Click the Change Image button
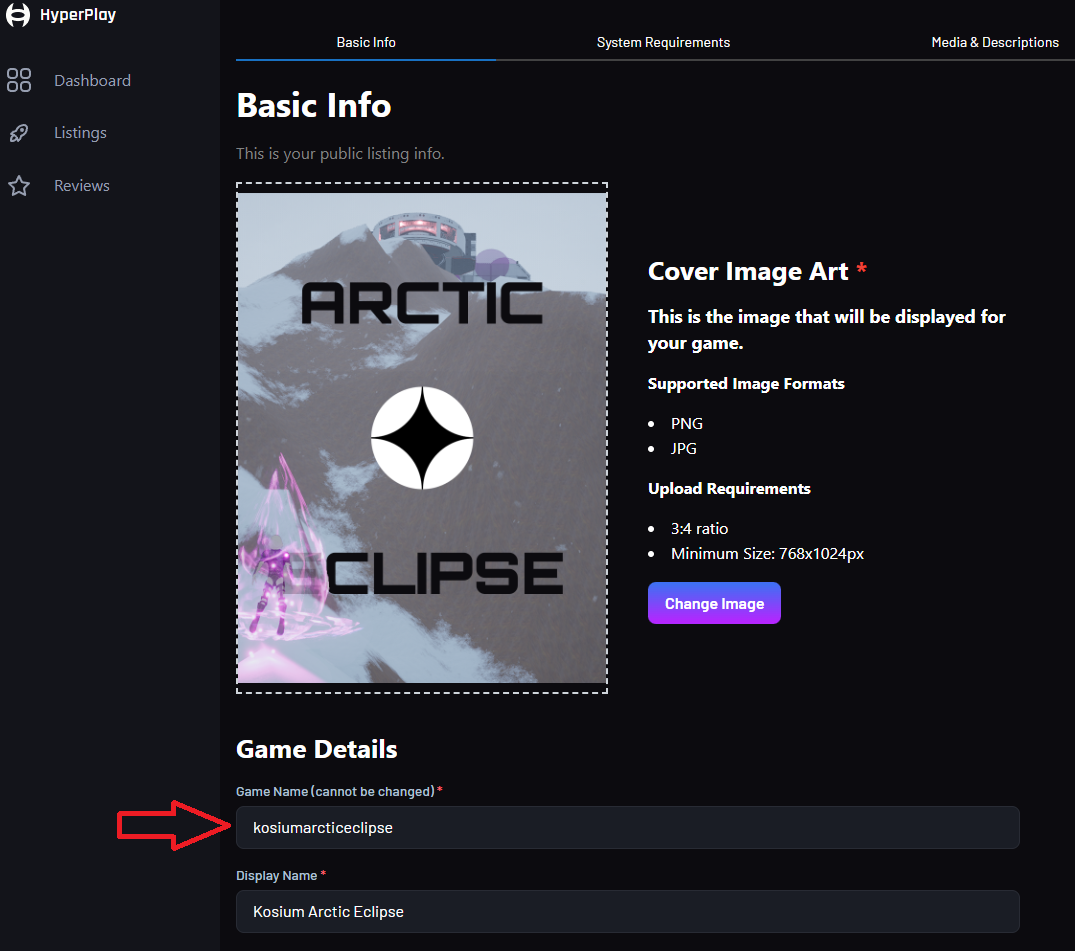 [x=714, y=603]
